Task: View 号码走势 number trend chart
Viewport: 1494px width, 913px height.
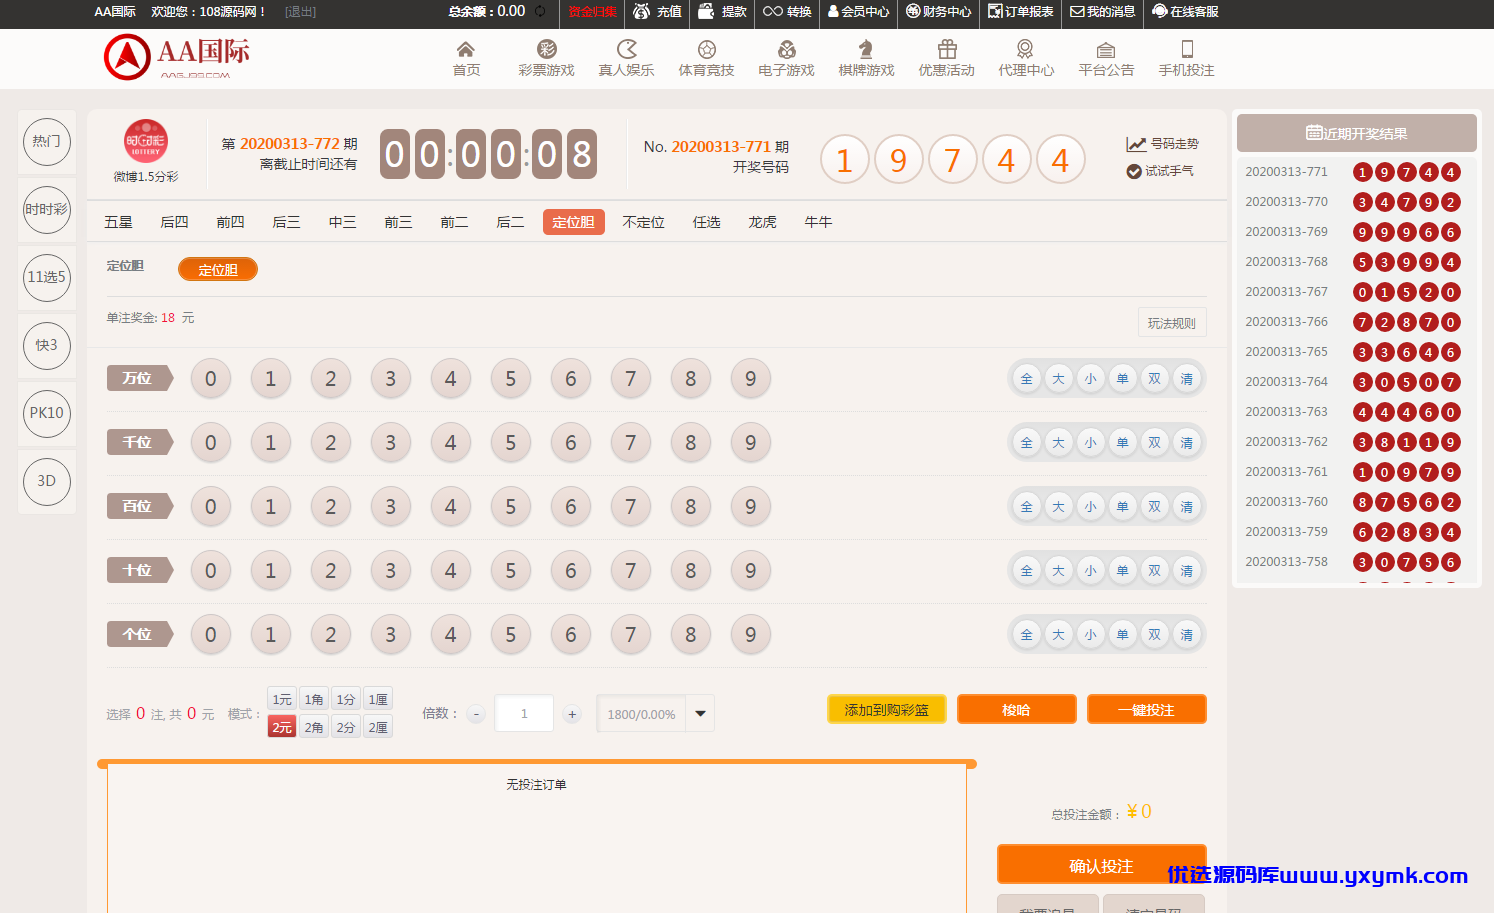Action: click(1162, 144)
